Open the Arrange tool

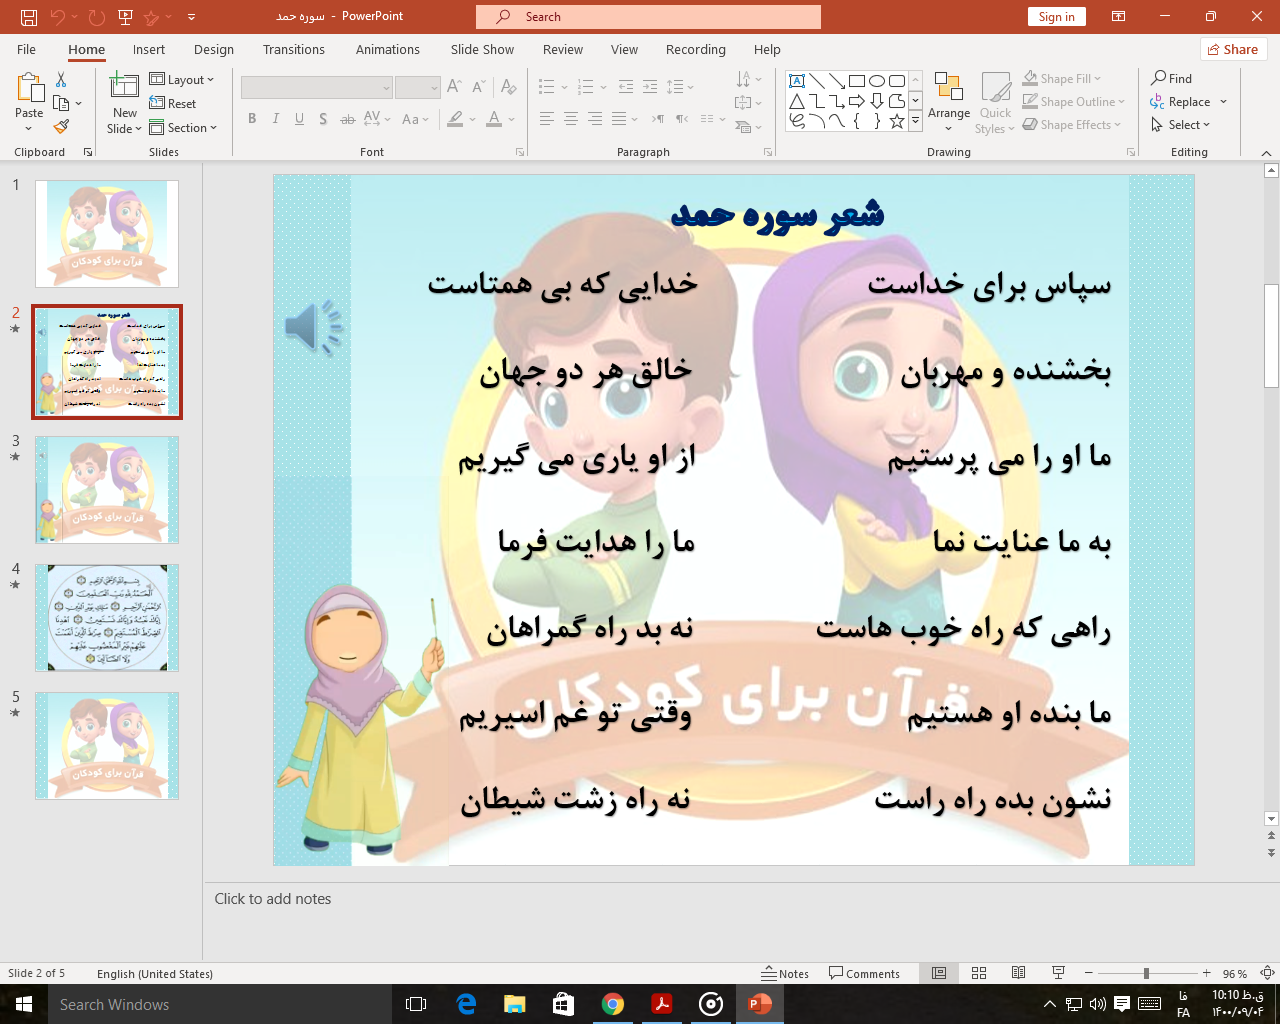click(948, 101)
